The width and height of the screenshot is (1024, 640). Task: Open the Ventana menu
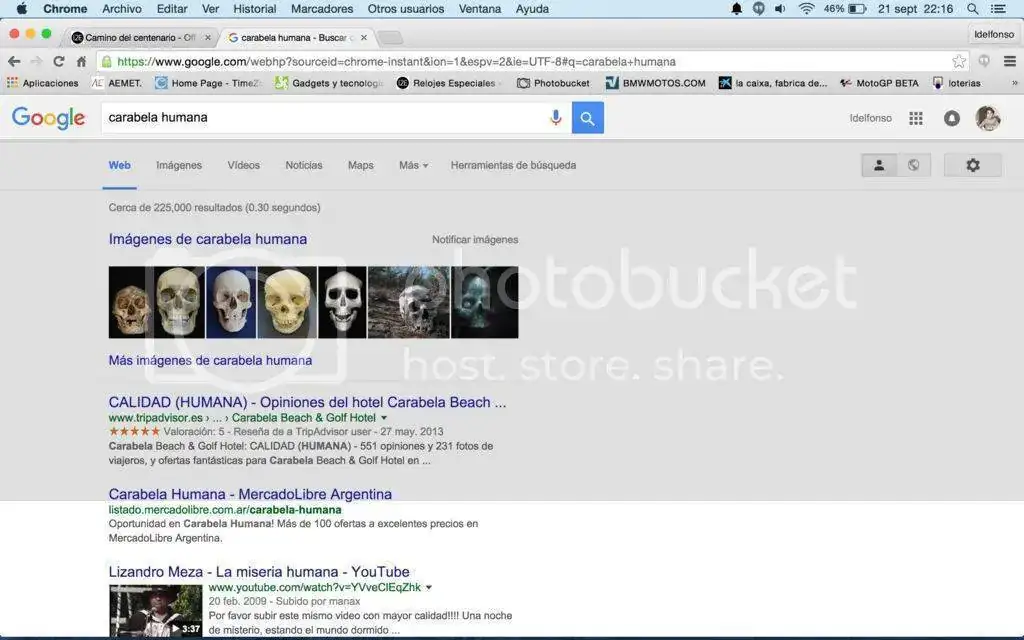(x=479, y=8)
